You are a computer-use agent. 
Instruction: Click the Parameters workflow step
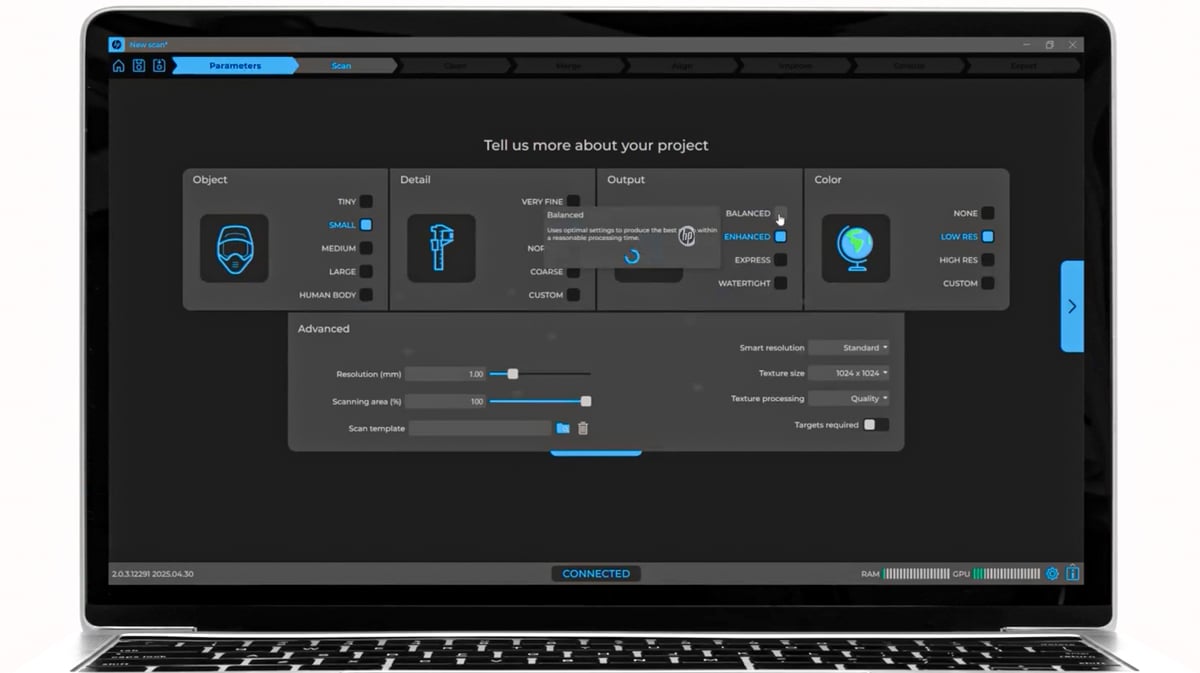[x=235, y=66]
